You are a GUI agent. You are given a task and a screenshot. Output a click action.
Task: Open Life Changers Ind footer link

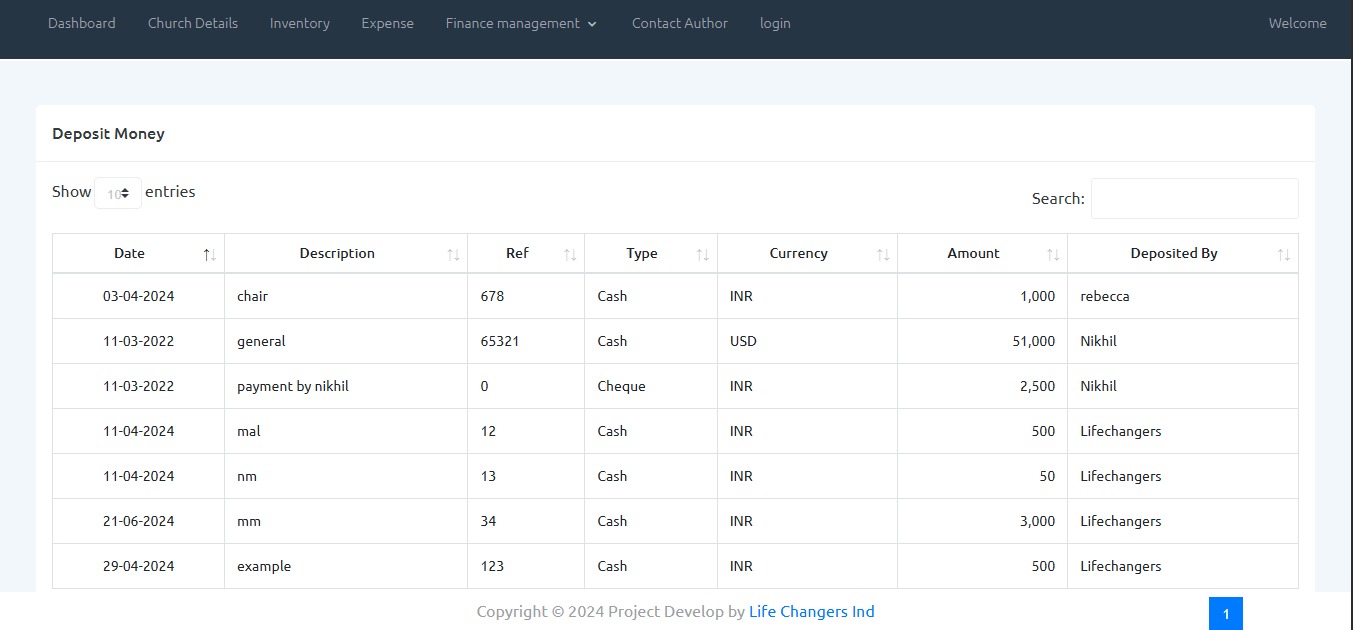[811, 612]
